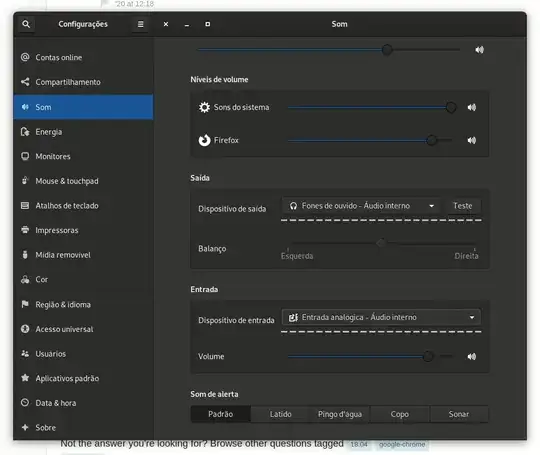Open the Dispositivo de saída dropdown
The width and height of the screenshot is (540, 455).
pyautogui.click(x=361, y=206)
